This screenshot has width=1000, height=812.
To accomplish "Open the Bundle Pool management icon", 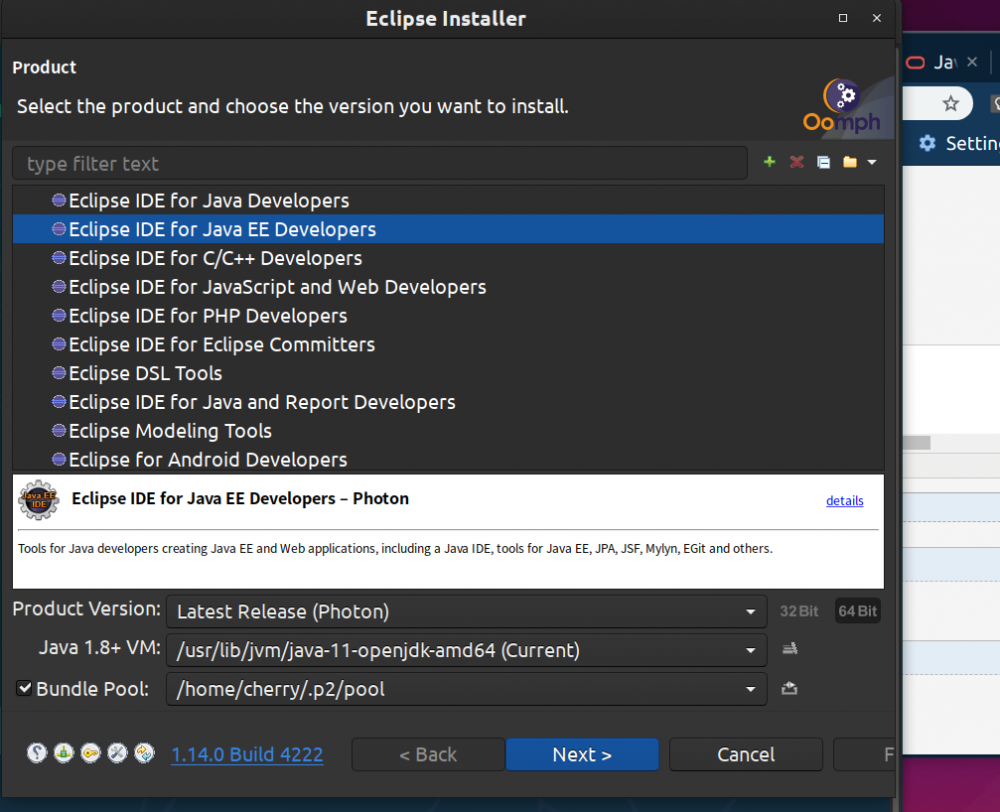I will click(789, 689).
